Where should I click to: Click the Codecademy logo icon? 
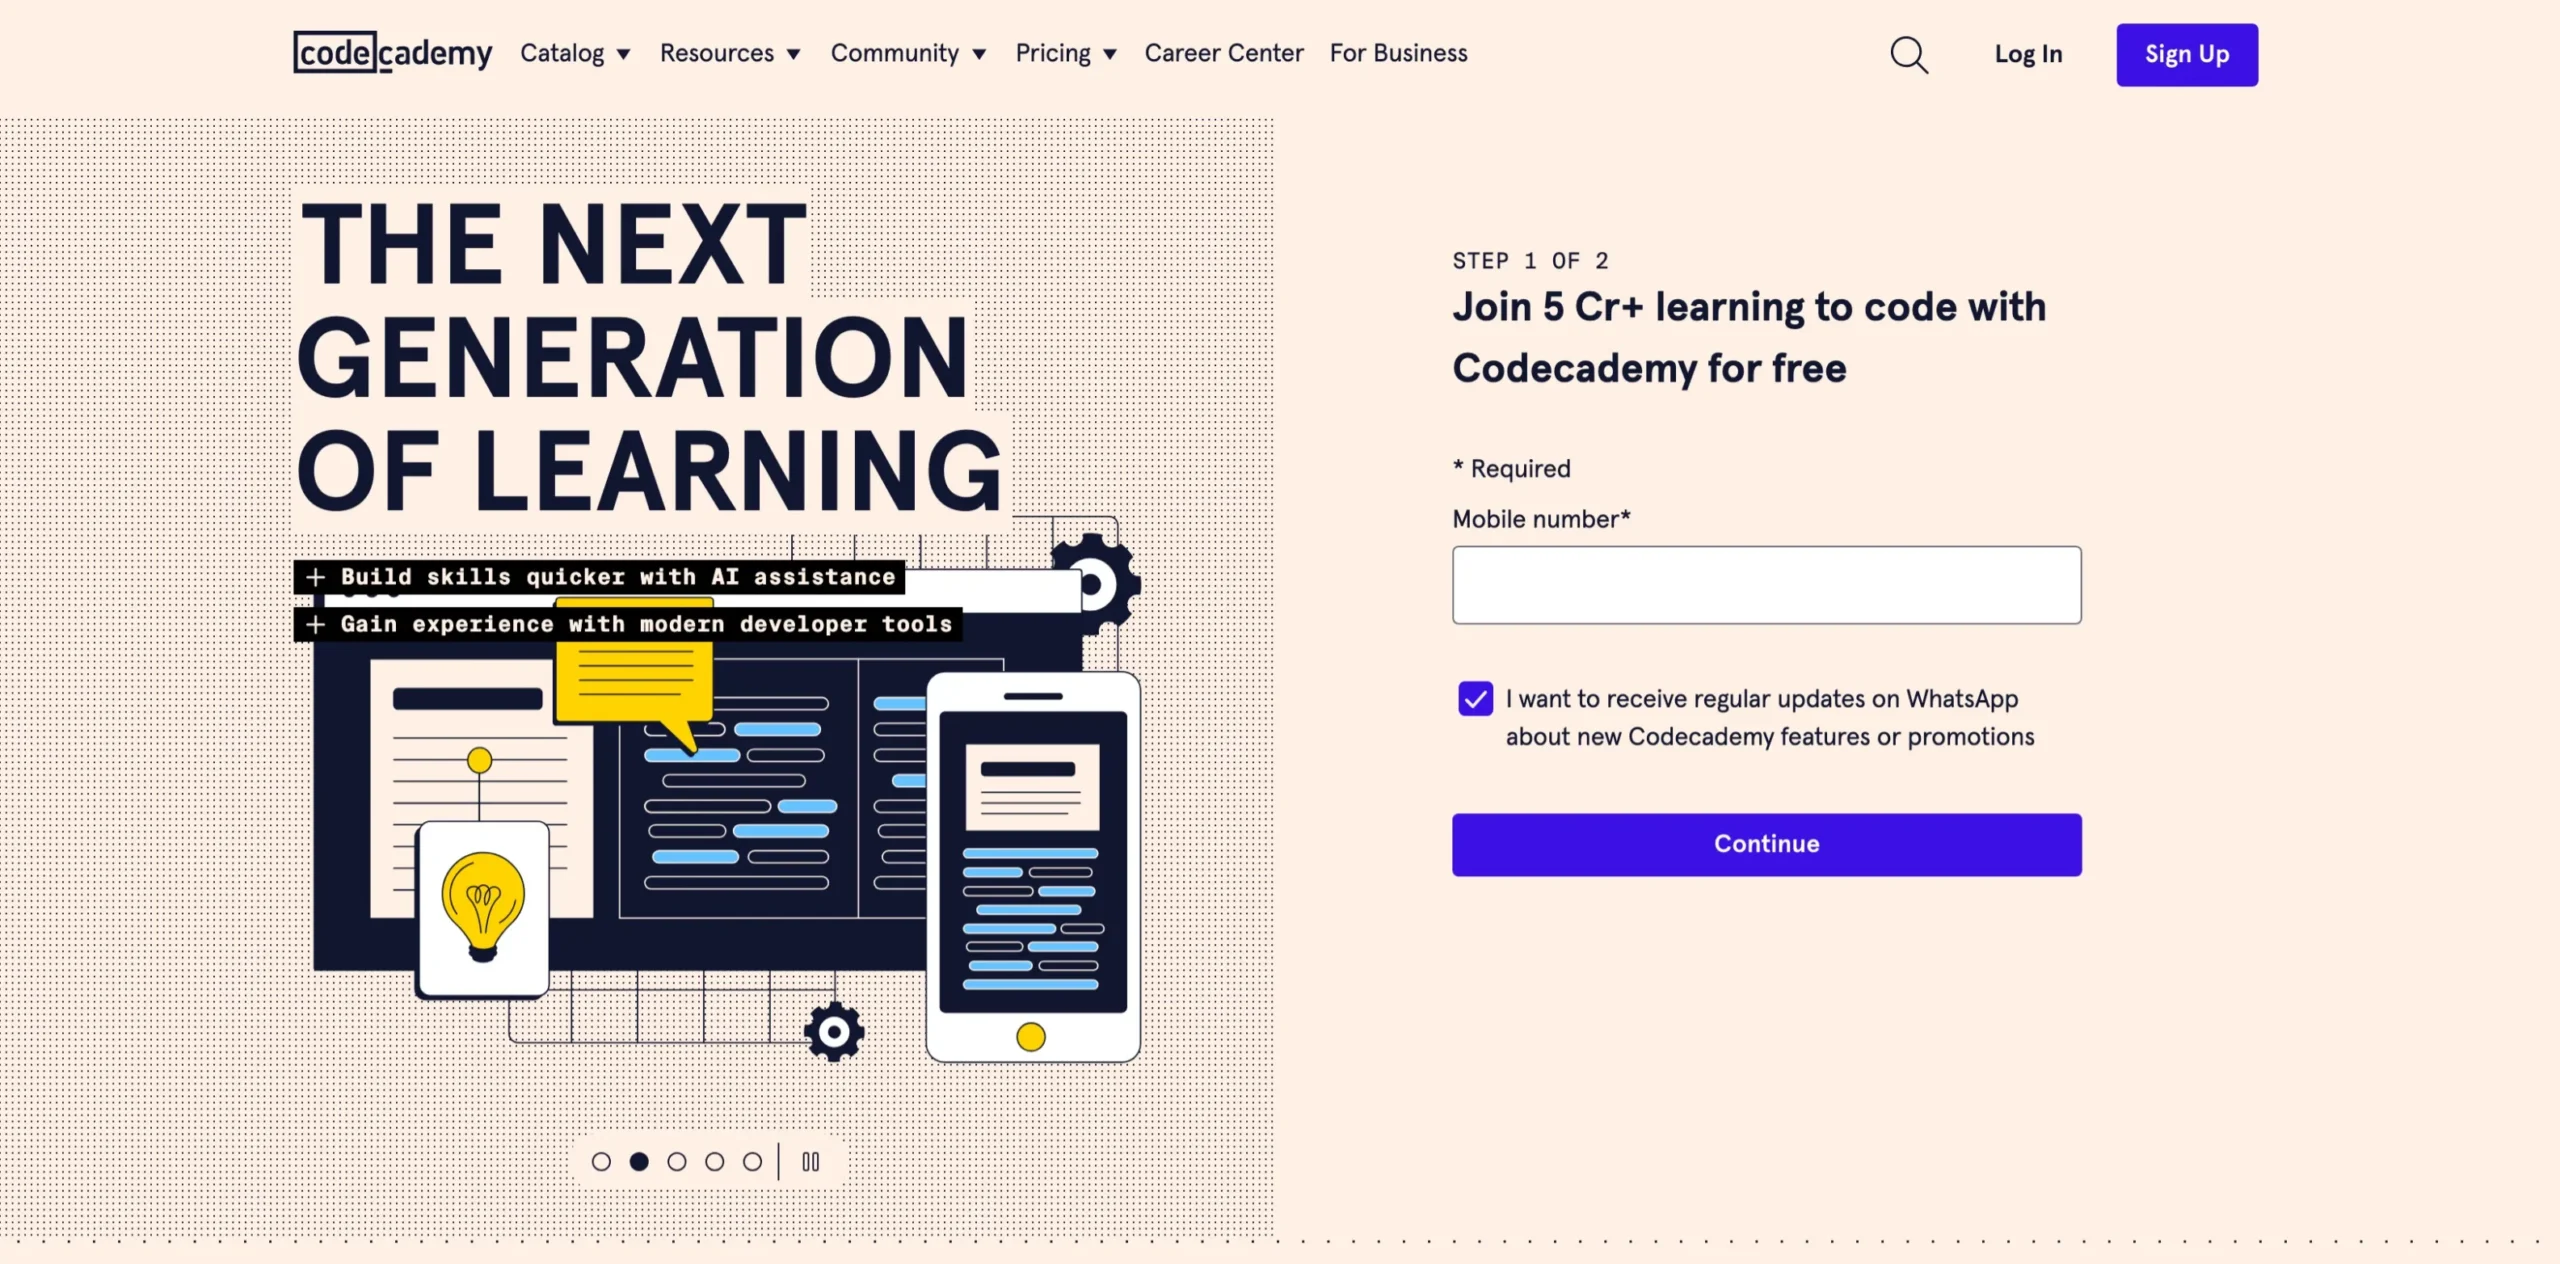(392, 52)
